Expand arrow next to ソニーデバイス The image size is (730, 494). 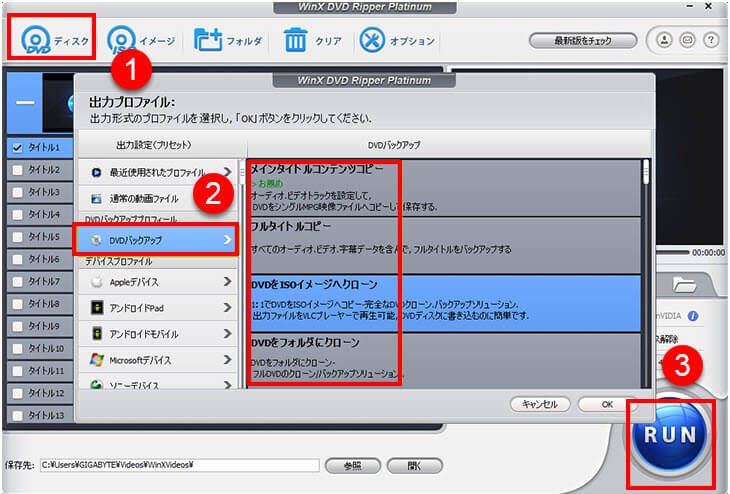[x=227, y=385]
